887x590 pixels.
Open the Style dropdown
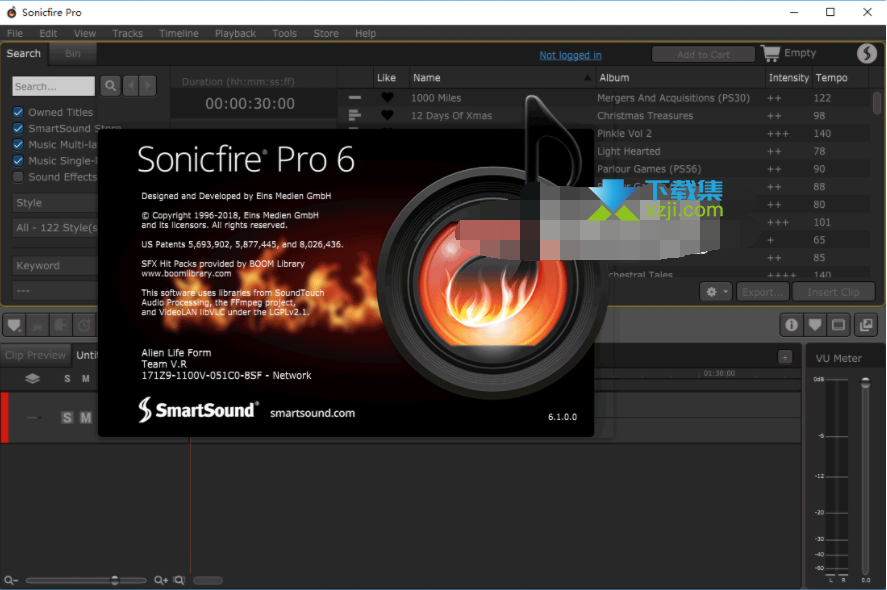(x=55, y=203)
